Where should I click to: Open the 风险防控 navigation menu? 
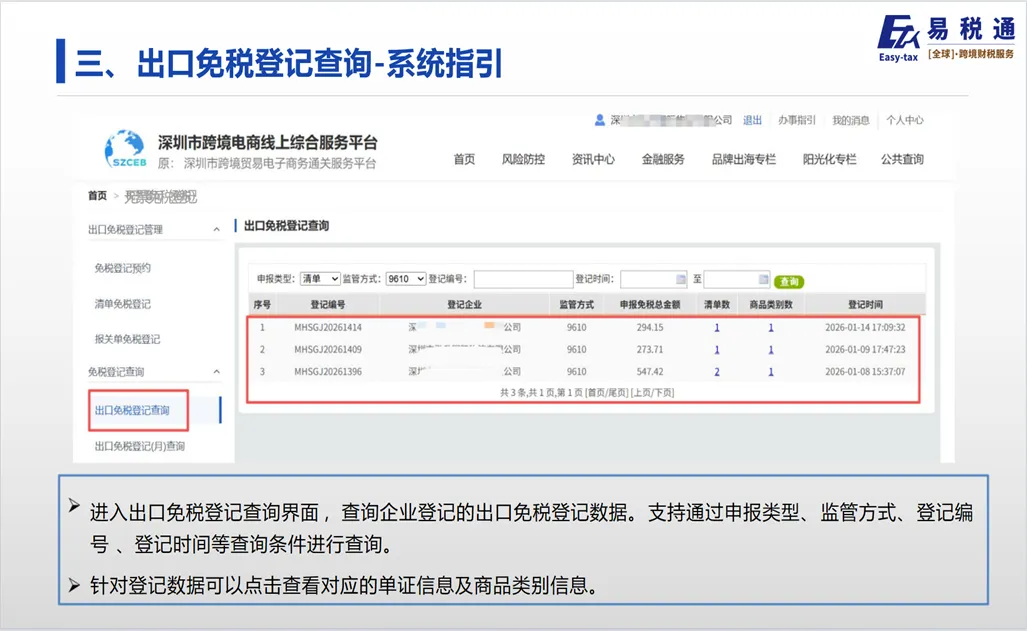click(x=526, y=158)
